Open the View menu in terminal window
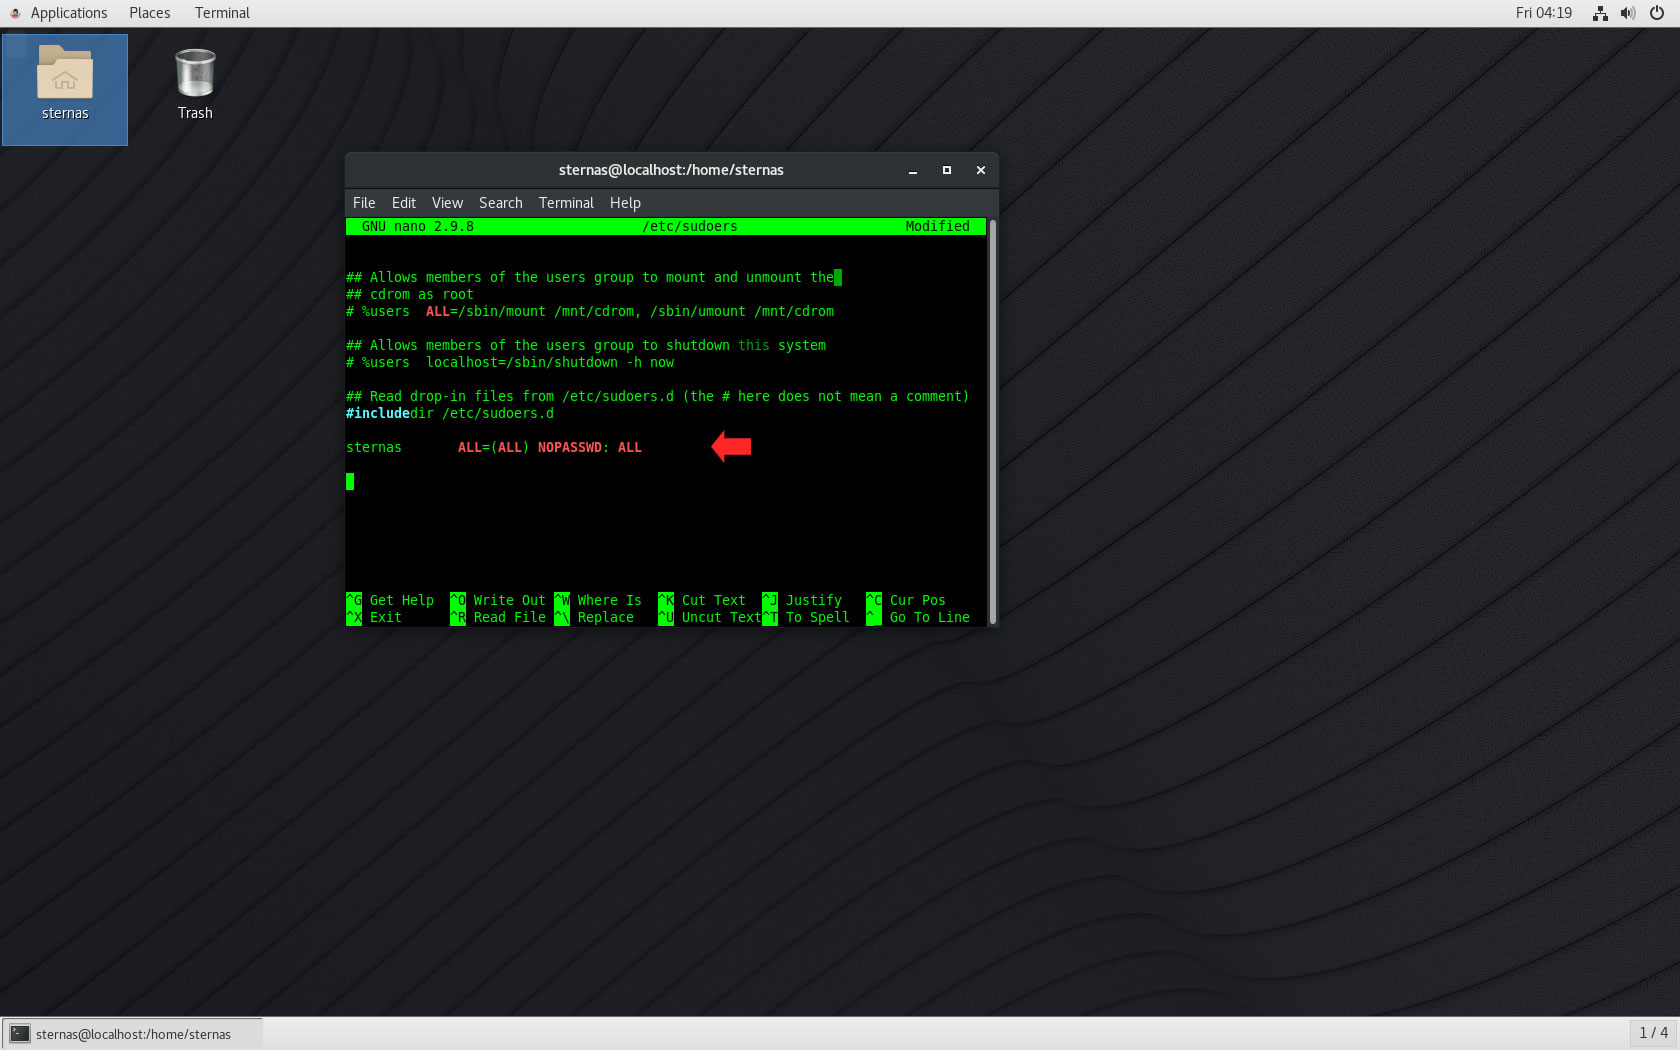Image resolution: width=1680 pixels, height=1050 pixels. tap(447, 203)
